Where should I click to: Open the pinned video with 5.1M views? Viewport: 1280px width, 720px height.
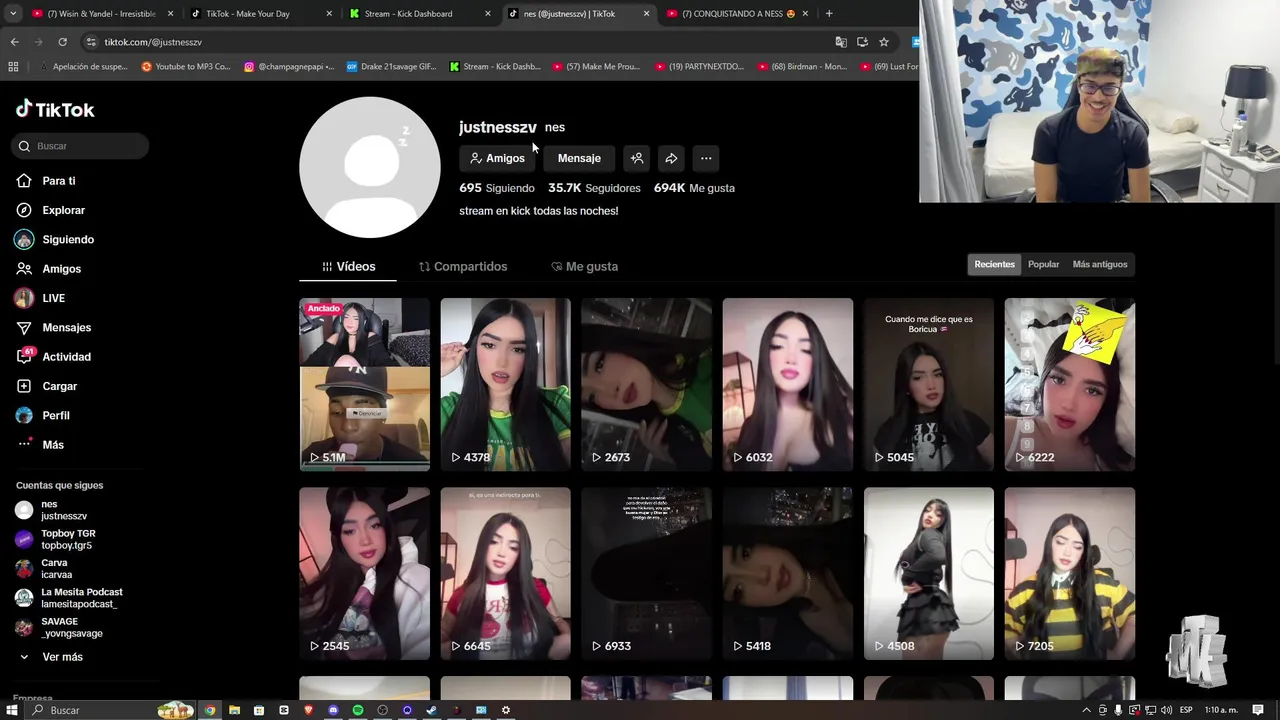[x=364, y=384]
